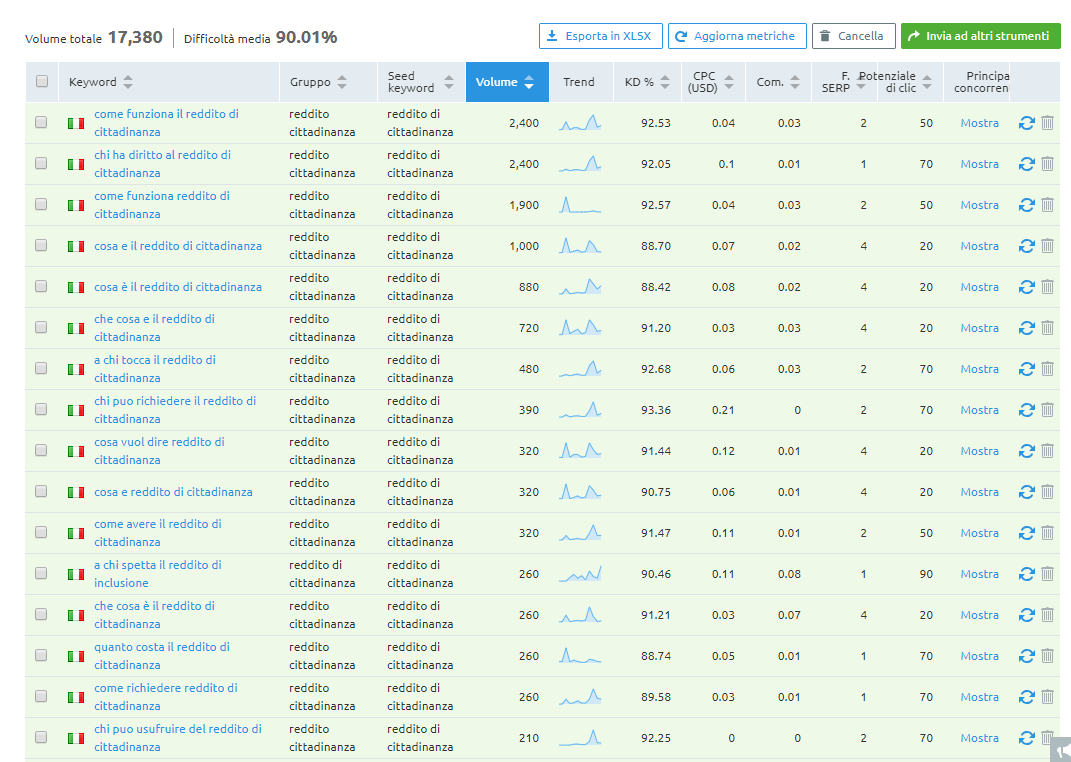The image size is (1071, 762).
Task: Refresh metrics for 'che cosa e il reddito' row
Action: [1027, 328]
